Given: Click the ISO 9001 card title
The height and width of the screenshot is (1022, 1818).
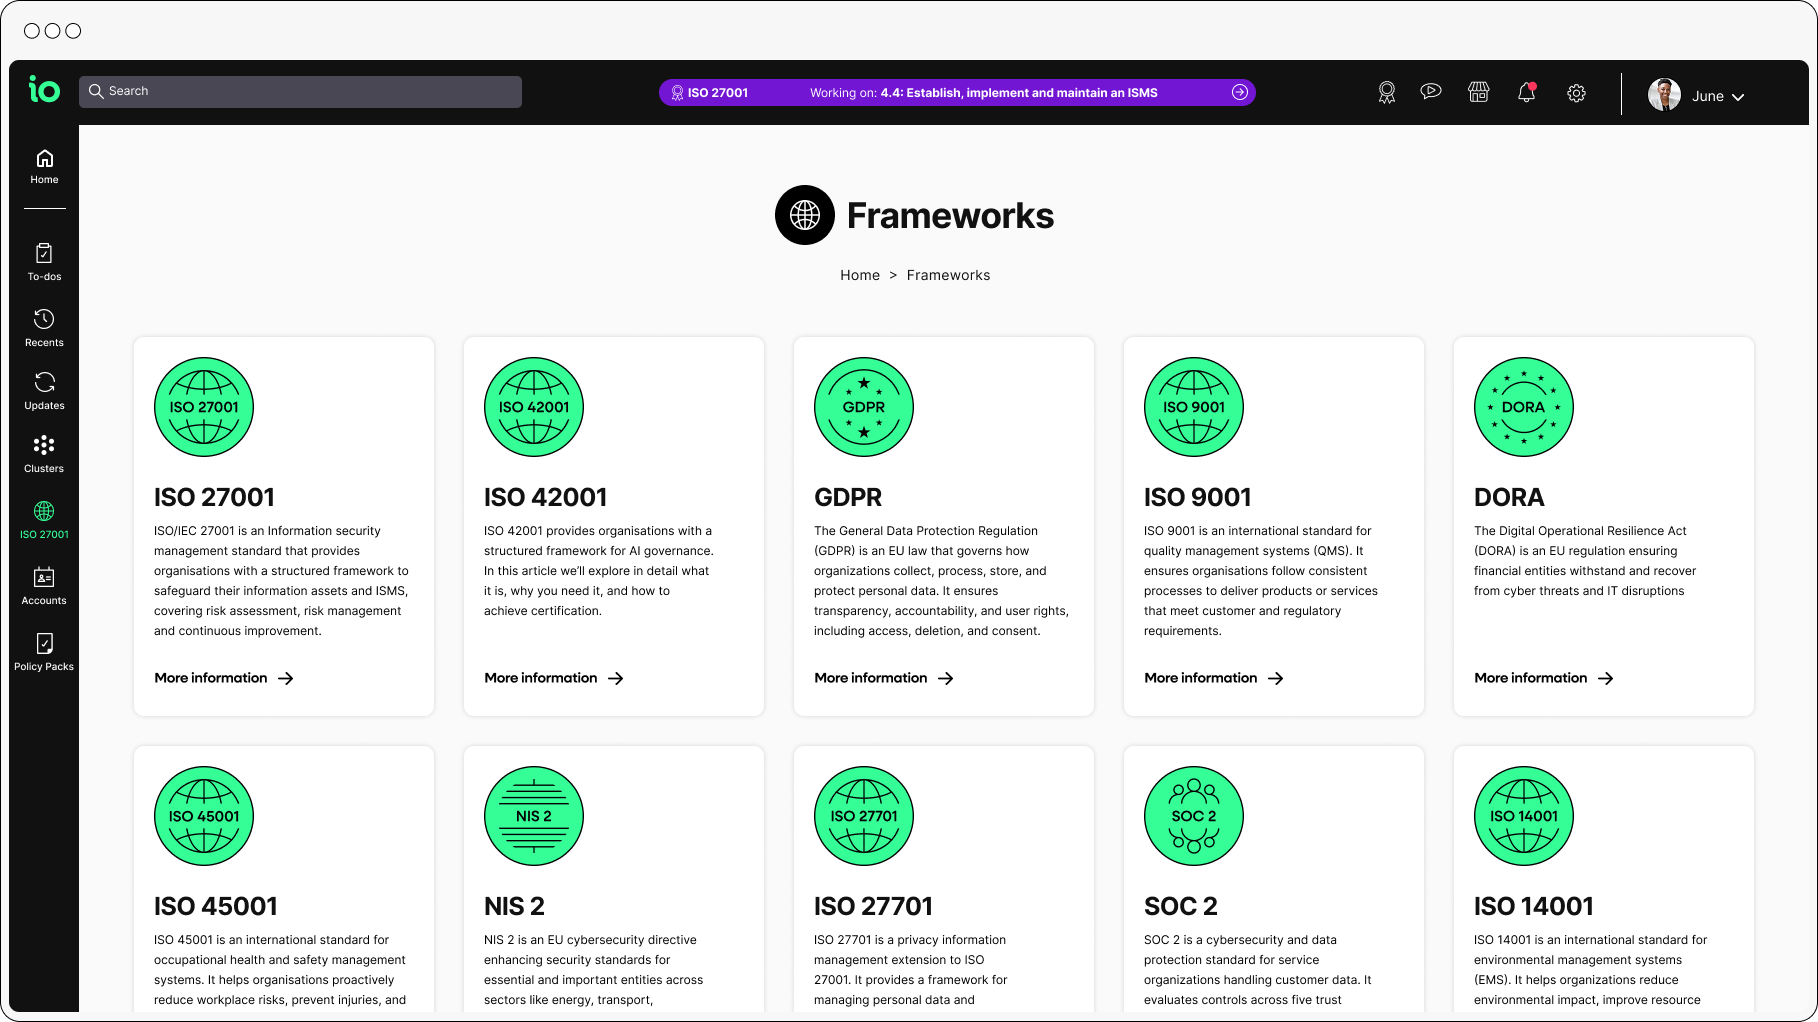Looking at the screenshot, I should [1198, 497].
